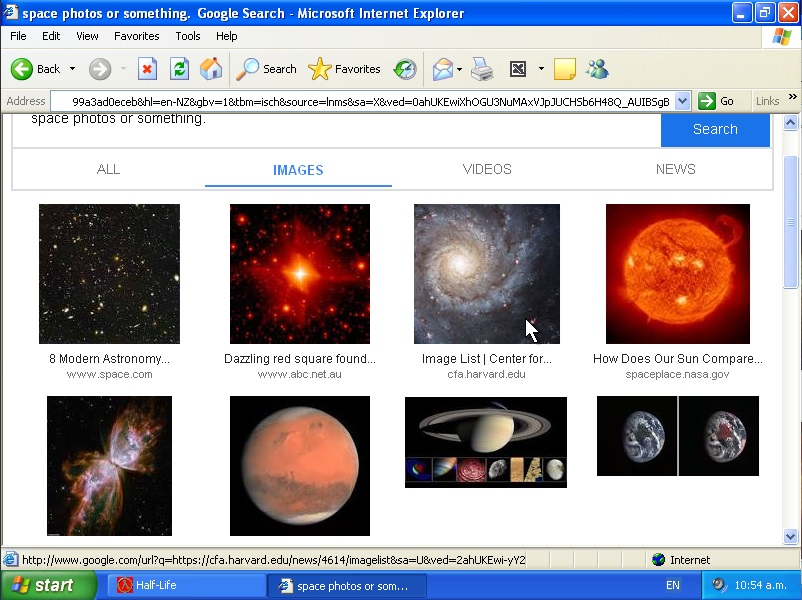Click the Windows Start button
802x600 pixels.
point(43,585)
